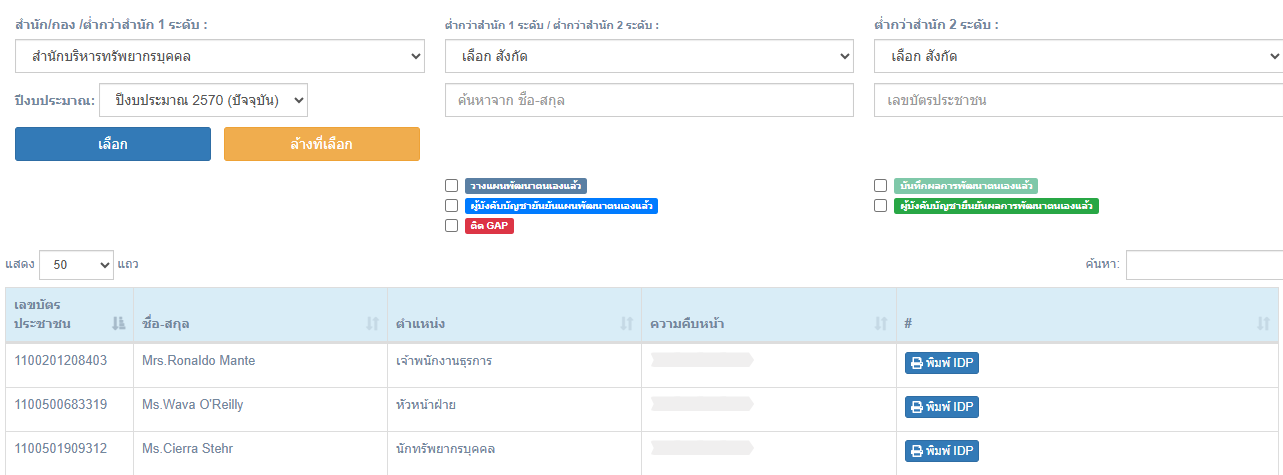Click the name Ms.Cierra Stehr
Screen dimensions: 1283x475
click(x=188, y=448)
